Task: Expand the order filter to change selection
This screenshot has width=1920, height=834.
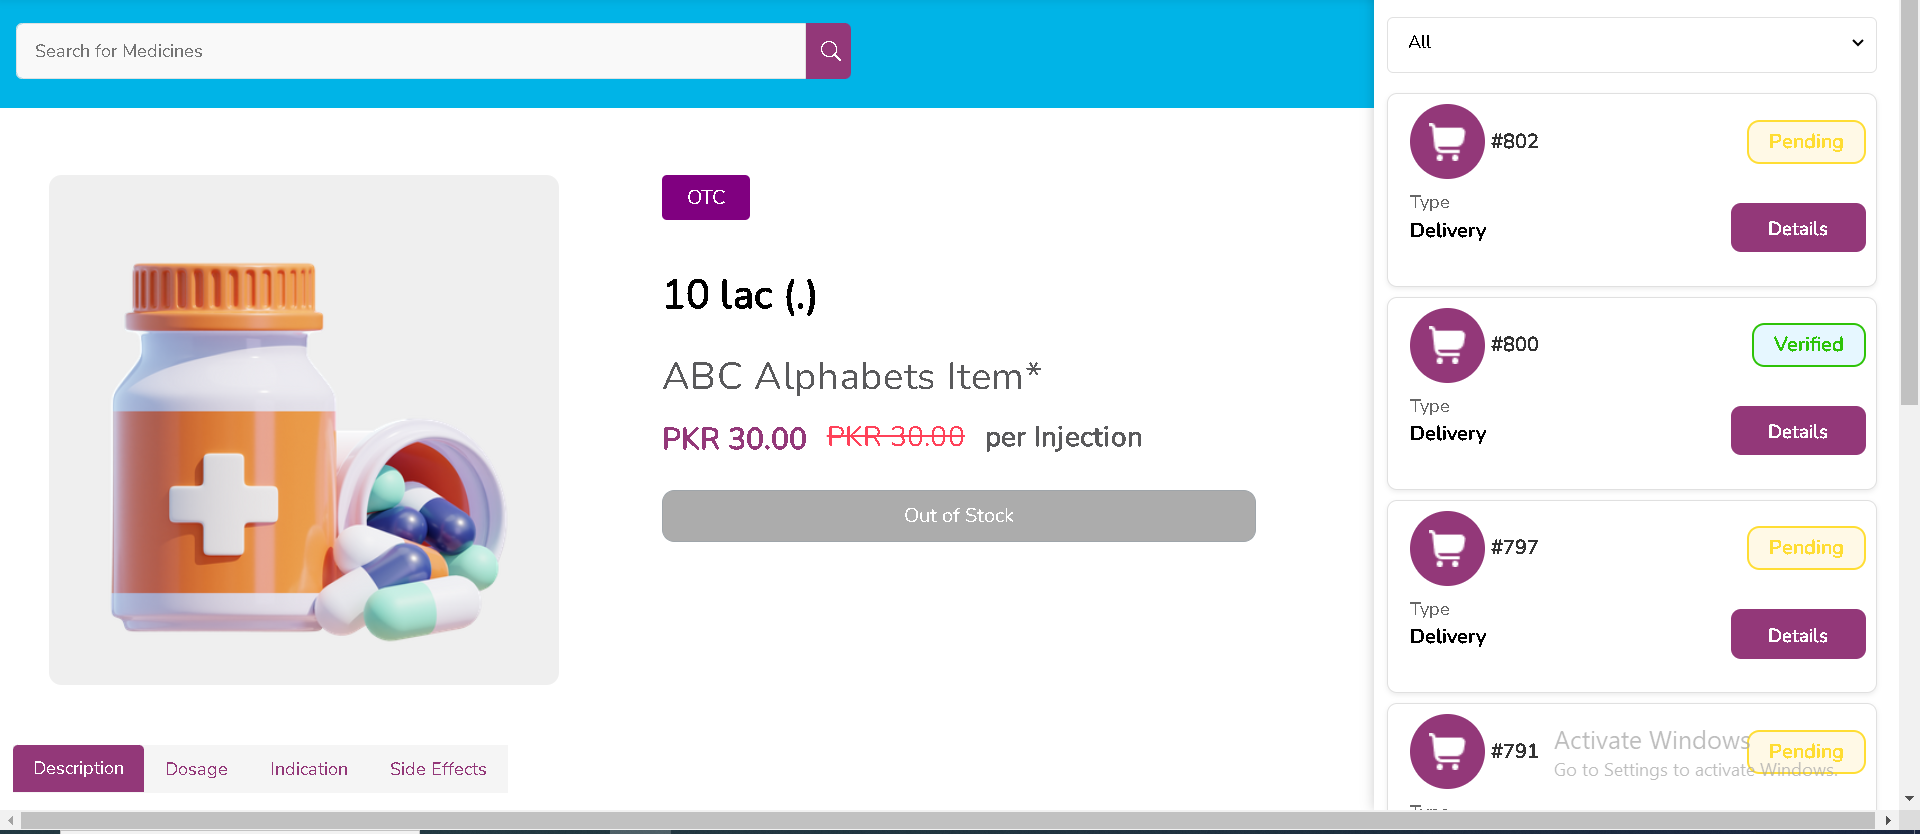Action: point(1631,43)
